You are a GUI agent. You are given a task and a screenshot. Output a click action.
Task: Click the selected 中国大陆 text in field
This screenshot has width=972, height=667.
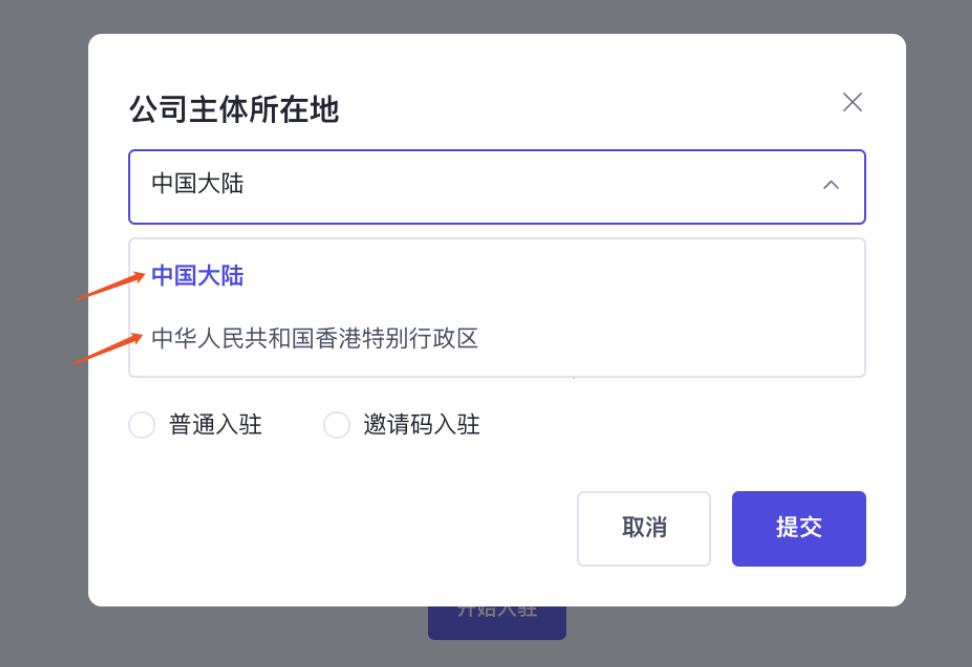(x=198, y=184)
